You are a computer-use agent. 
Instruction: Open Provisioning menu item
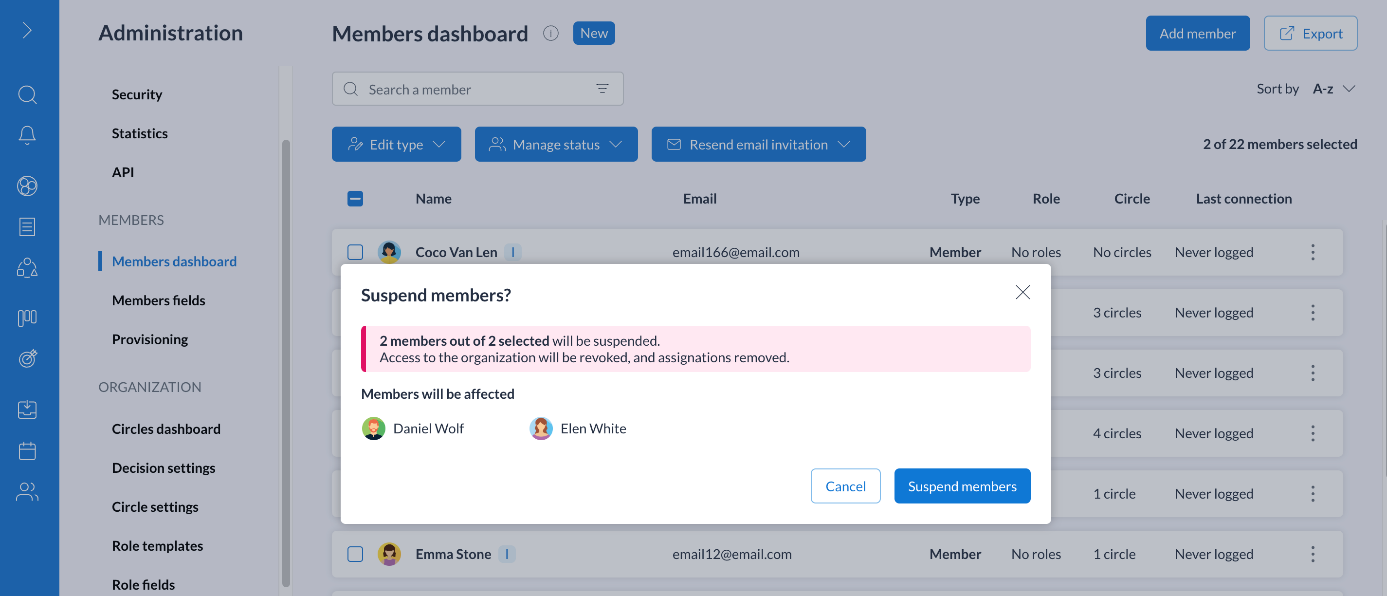[x=150, y=339]
